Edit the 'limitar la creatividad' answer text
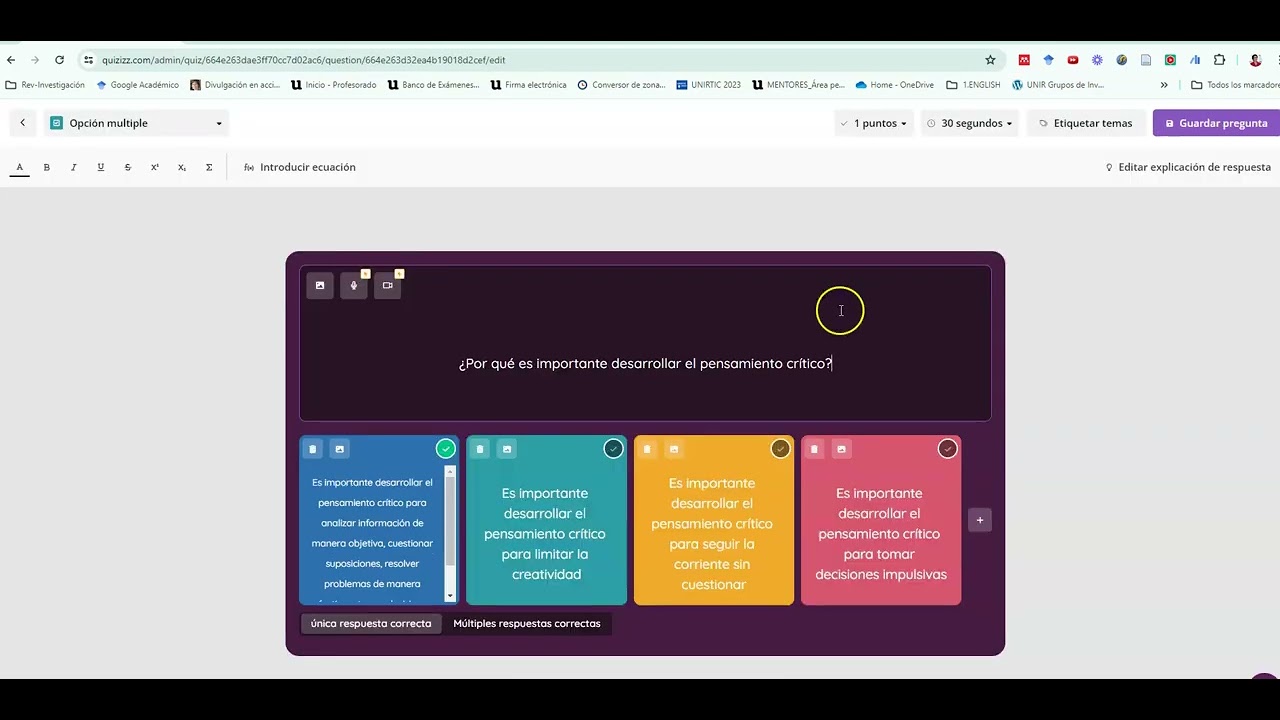This screenshot has height=720, width=1280. coord(545,534)
